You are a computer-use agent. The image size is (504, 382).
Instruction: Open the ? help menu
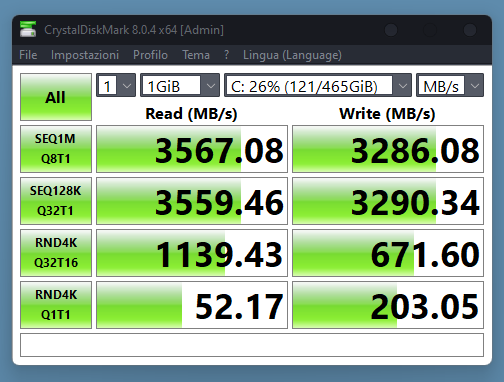coord(227,55)
